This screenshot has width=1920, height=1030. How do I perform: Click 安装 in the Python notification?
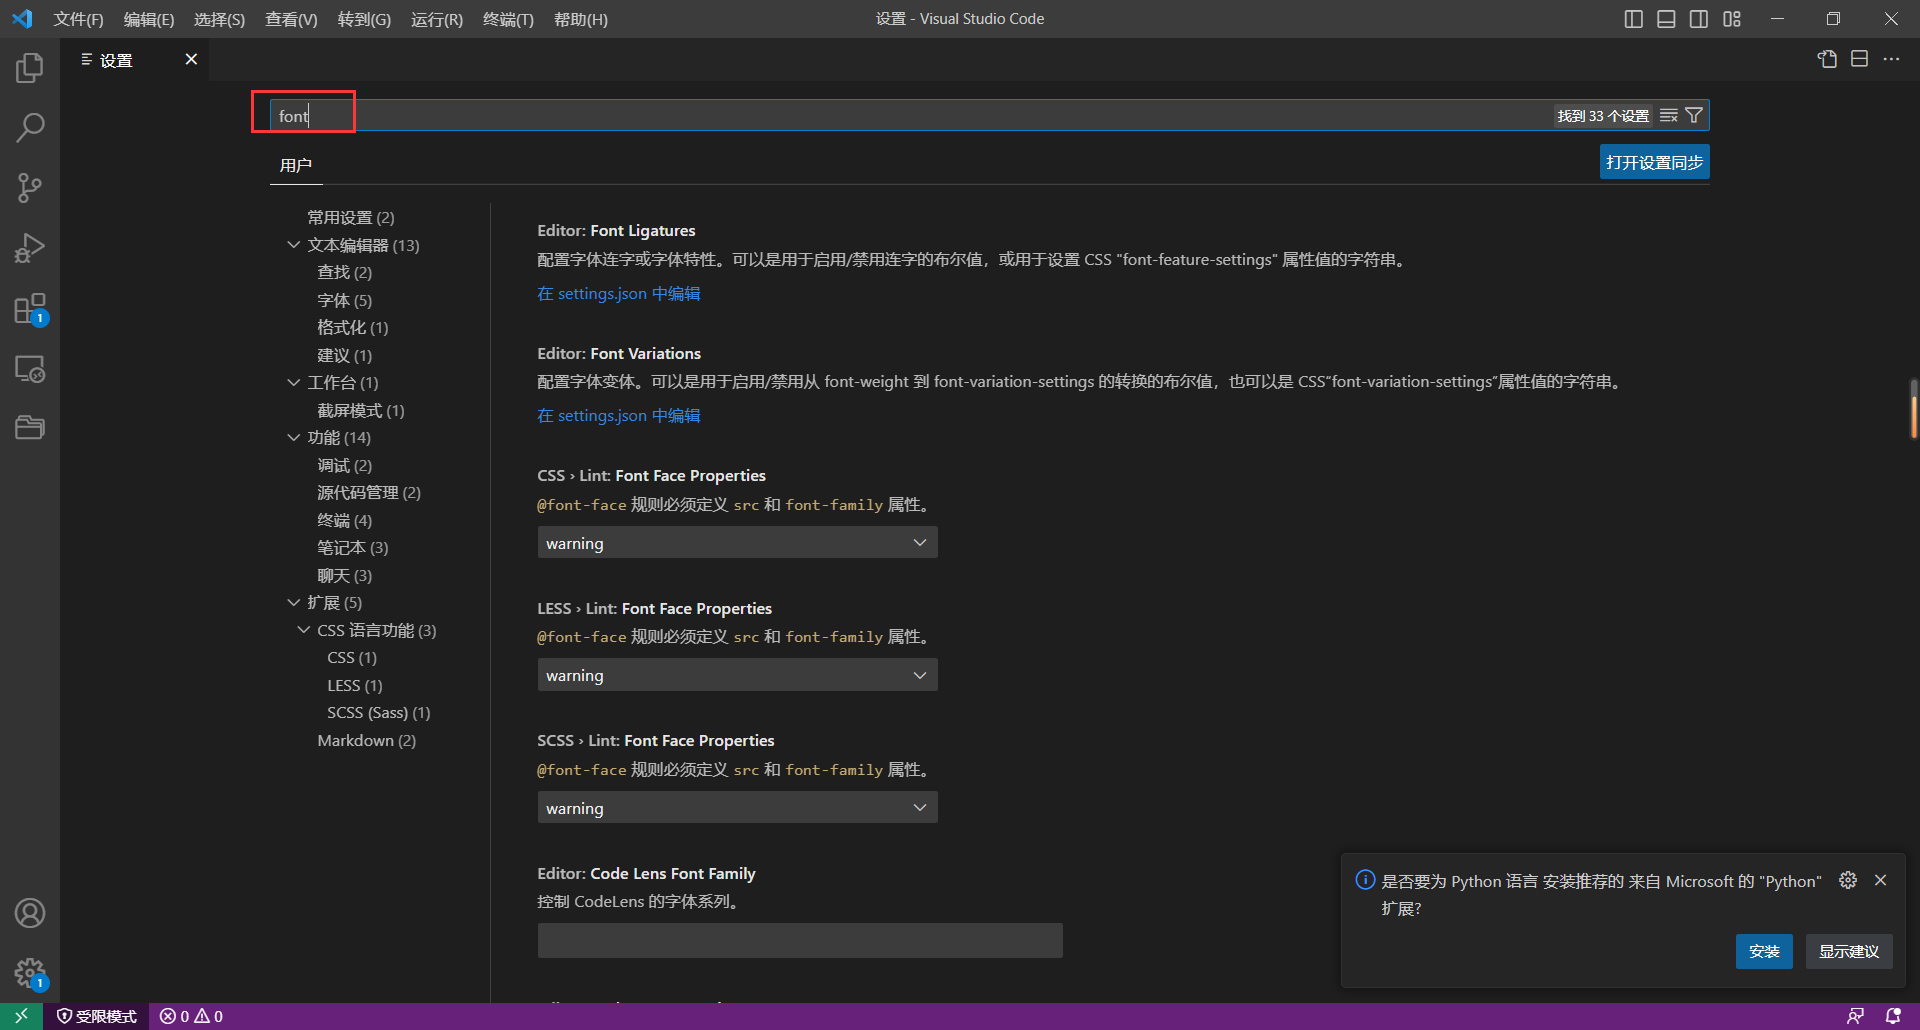tap(1764, 951)
